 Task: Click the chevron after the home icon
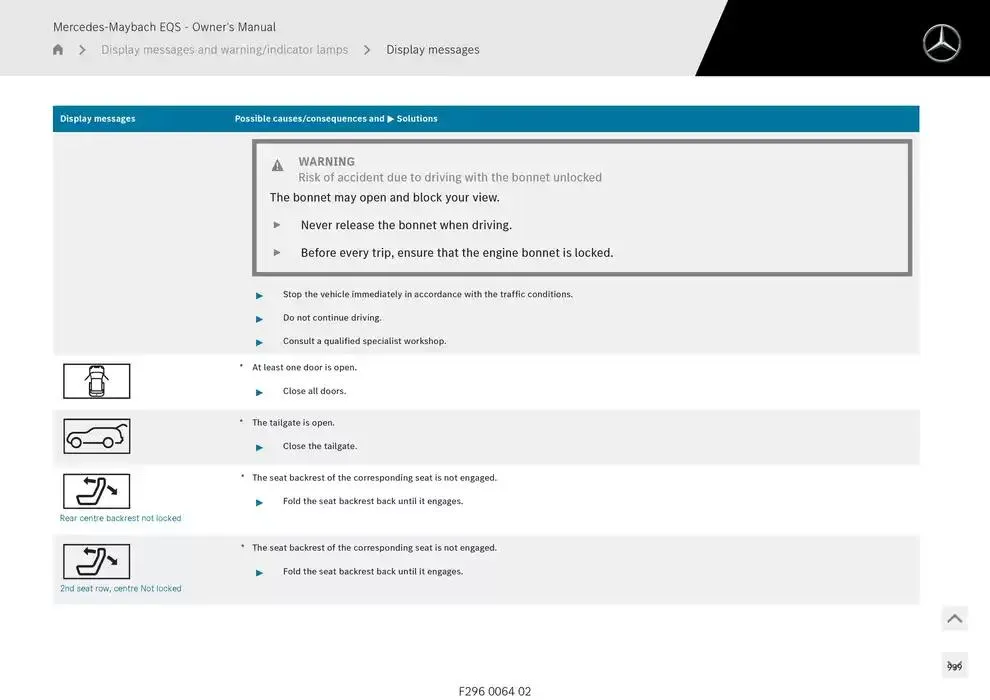click(x=82, y=50)
